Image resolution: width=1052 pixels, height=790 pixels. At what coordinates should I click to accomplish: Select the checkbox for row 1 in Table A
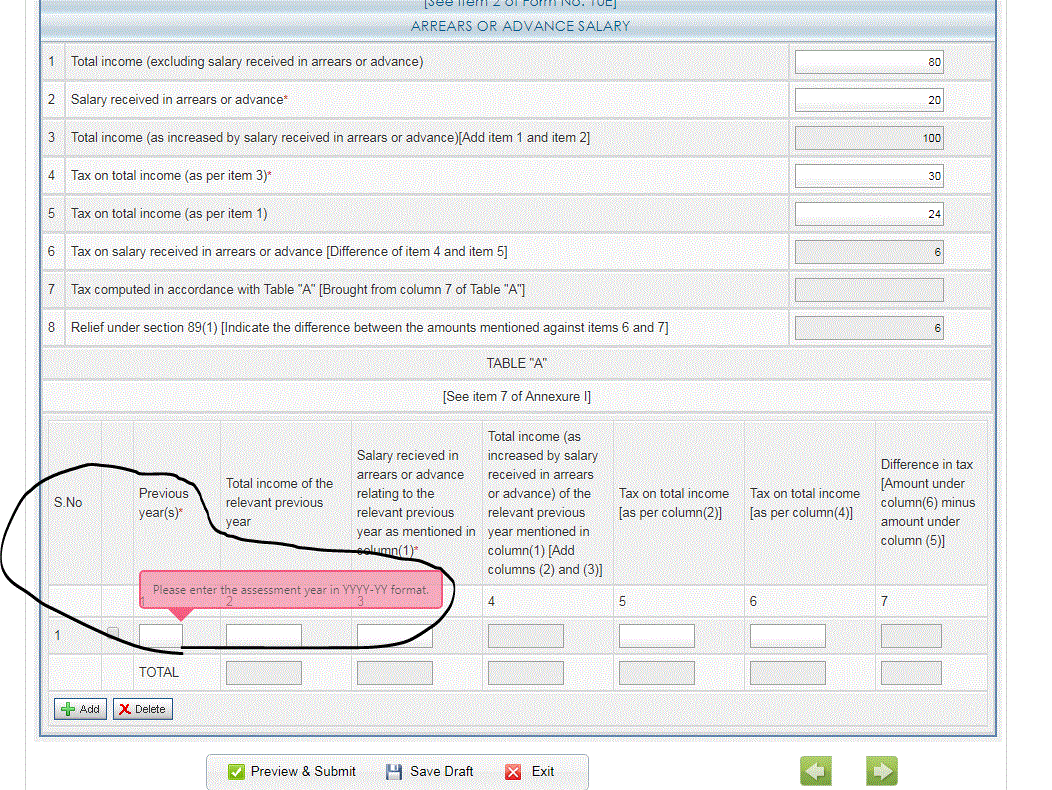pyautogui.click(x=112, y=632)
